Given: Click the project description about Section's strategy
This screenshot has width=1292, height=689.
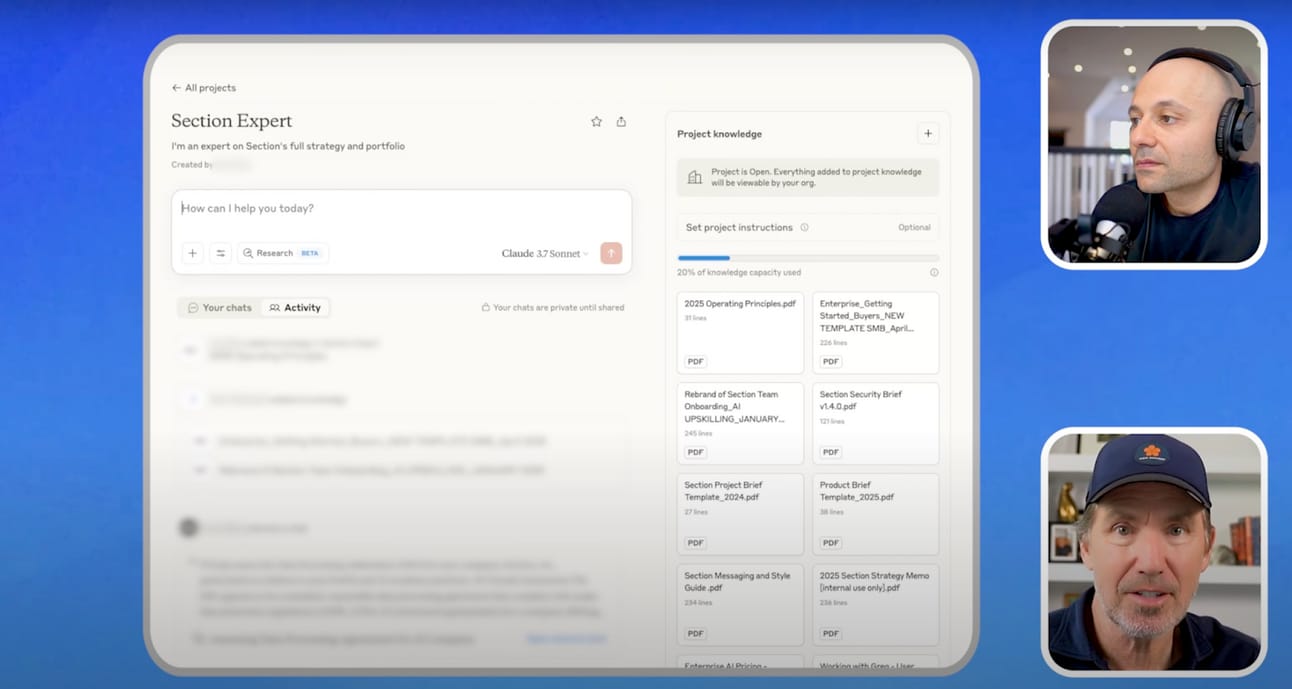Looking at the screenshot, I should (288, 146).
